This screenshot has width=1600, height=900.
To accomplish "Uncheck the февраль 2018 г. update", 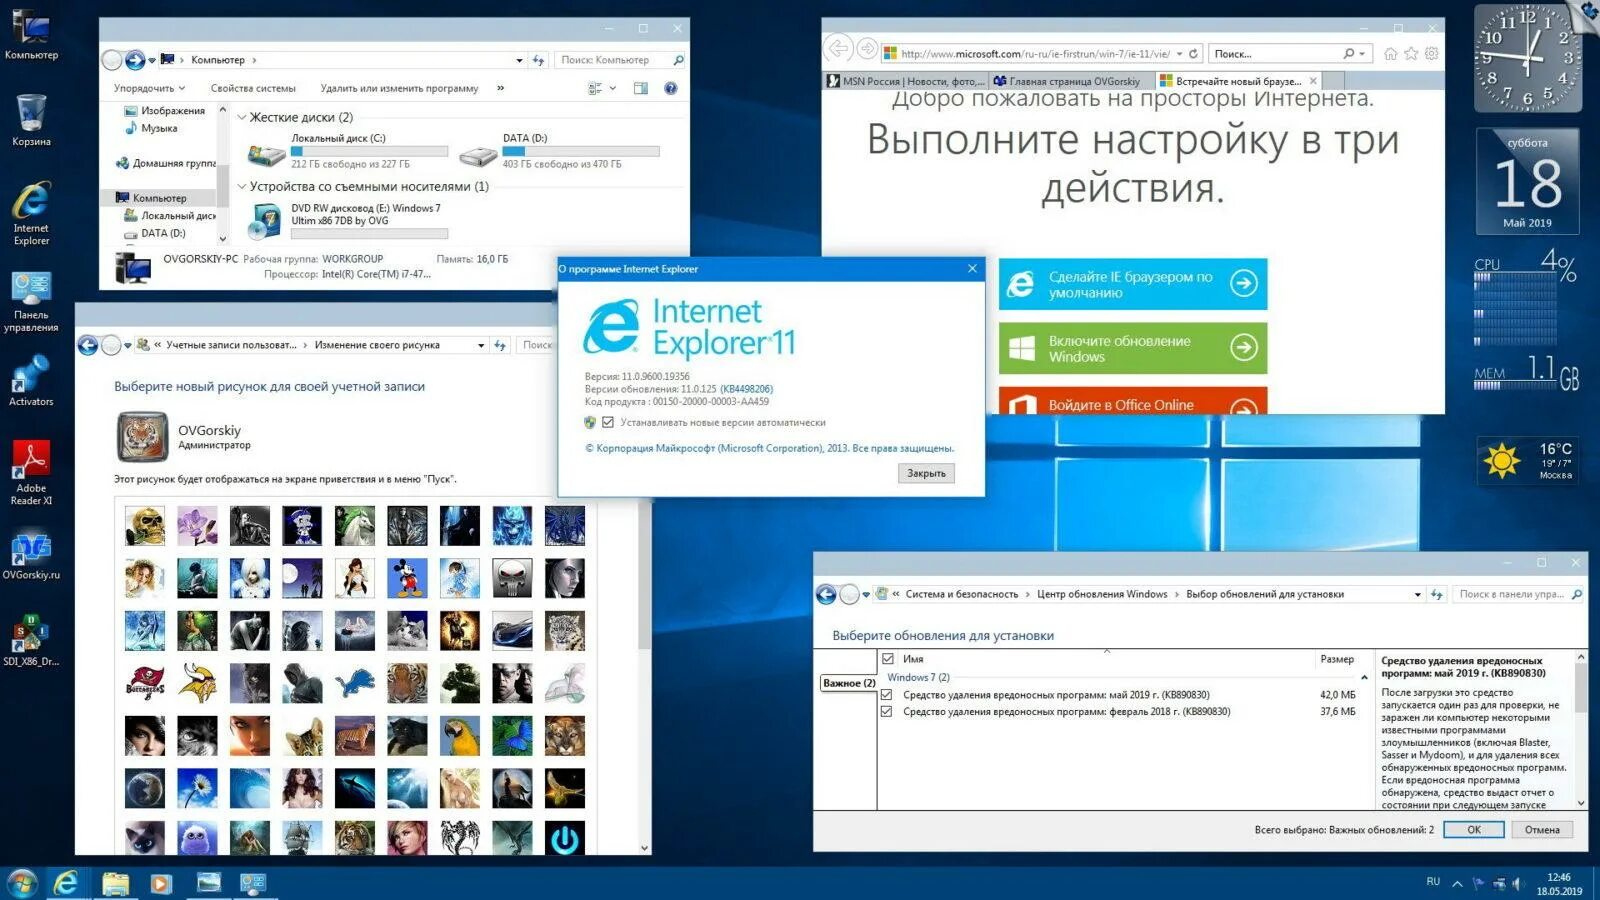I will [x=886, y=712].
